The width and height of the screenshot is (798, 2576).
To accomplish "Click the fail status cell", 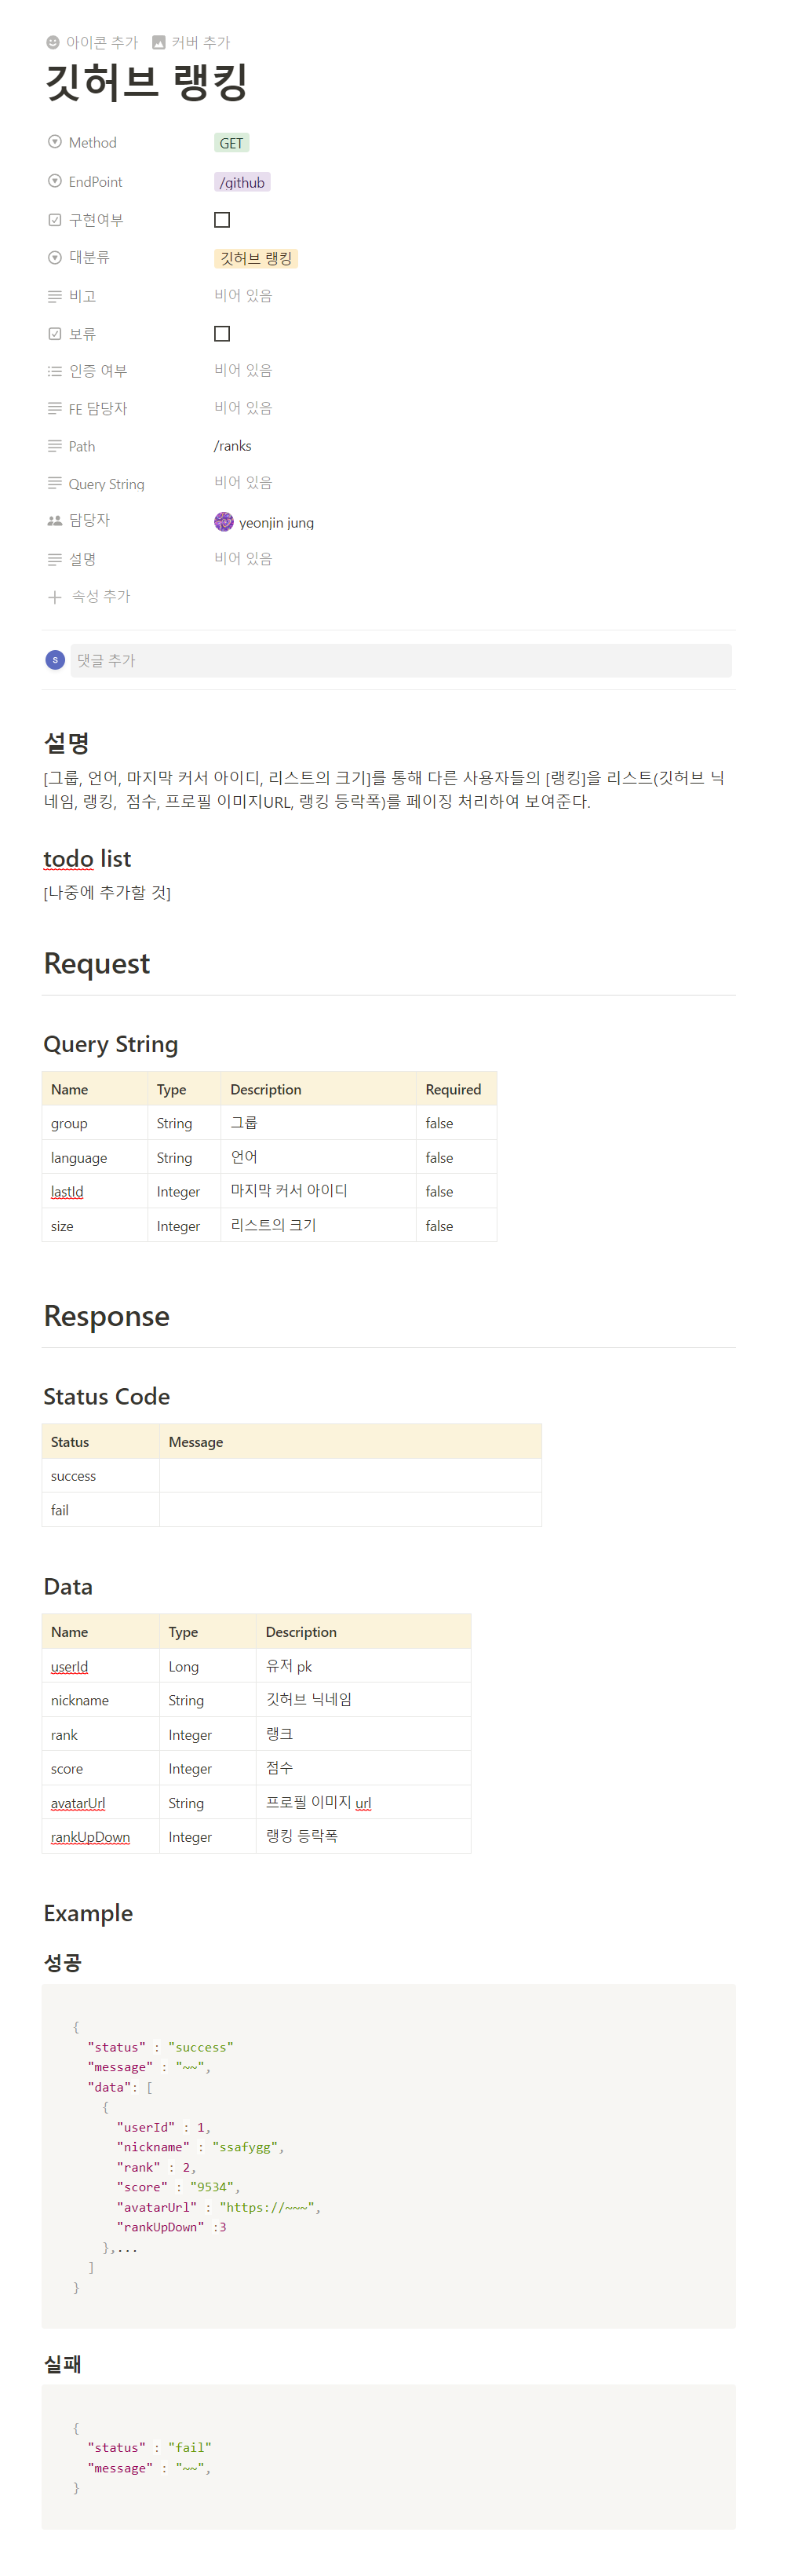I will [101, 1510].
